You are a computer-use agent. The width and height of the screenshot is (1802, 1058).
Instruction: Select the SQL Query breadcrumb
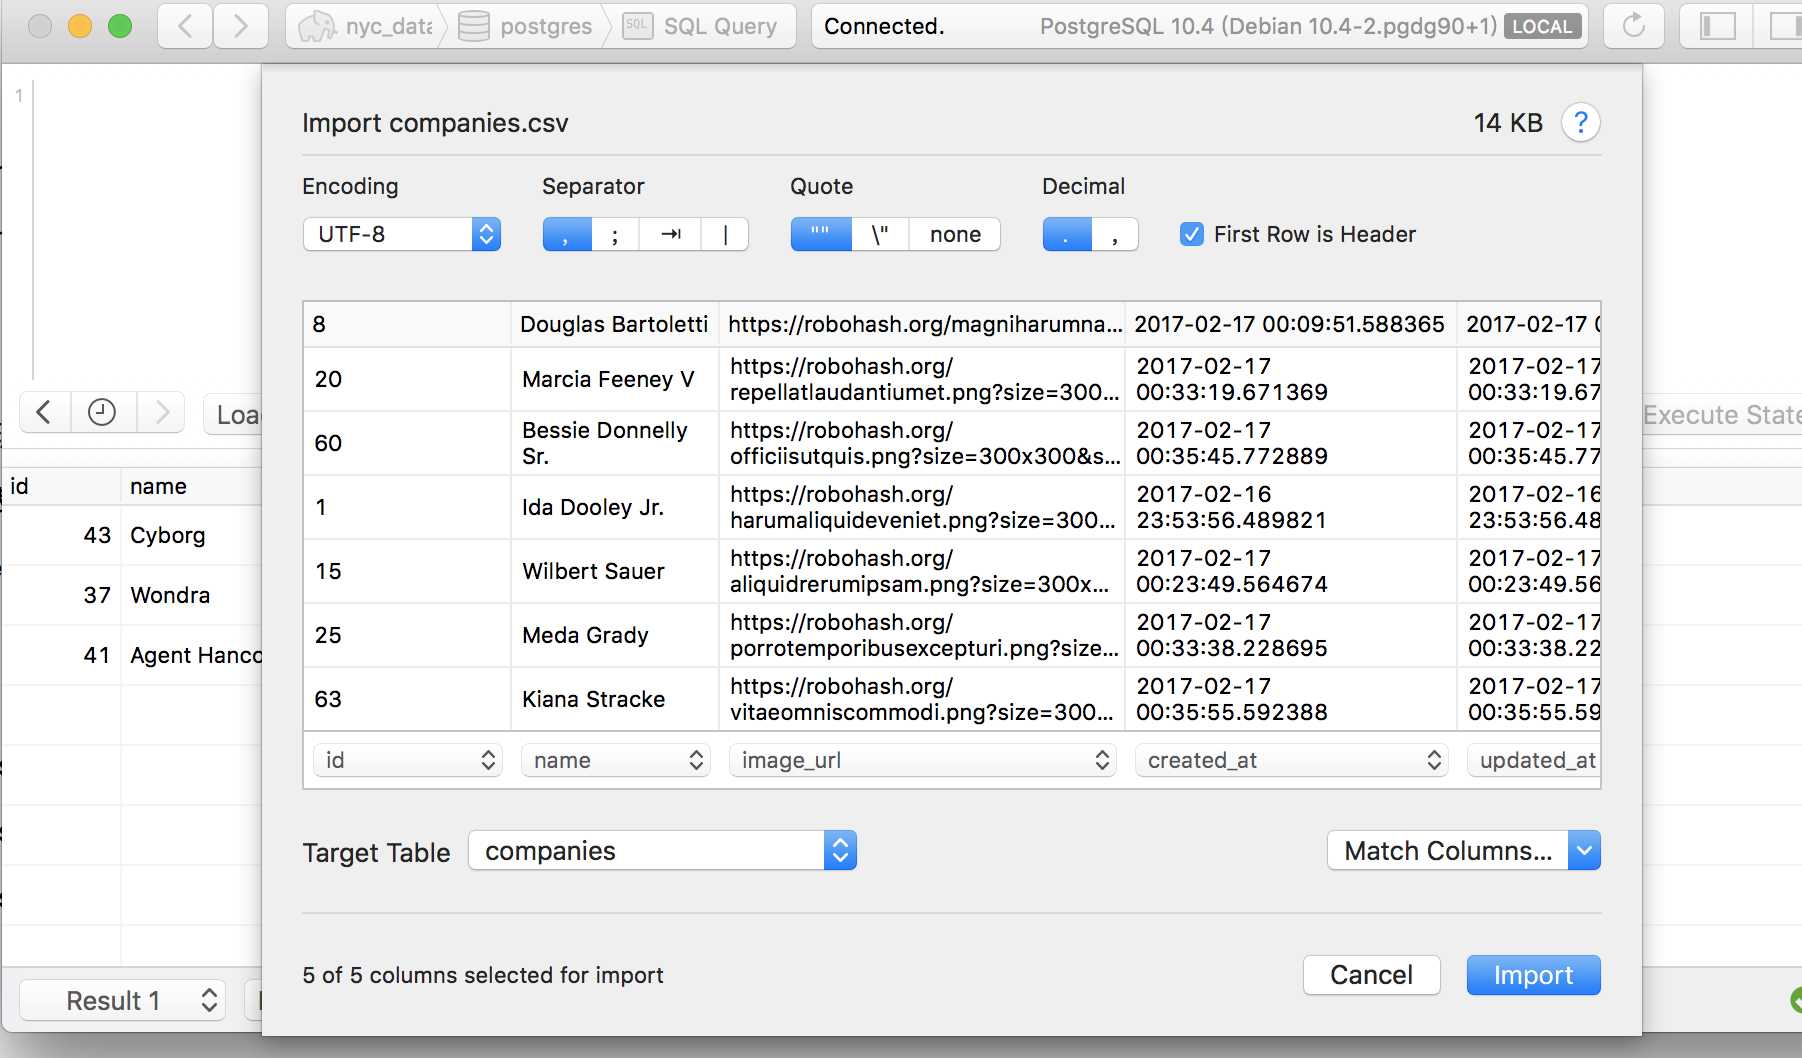pos(700,26)
